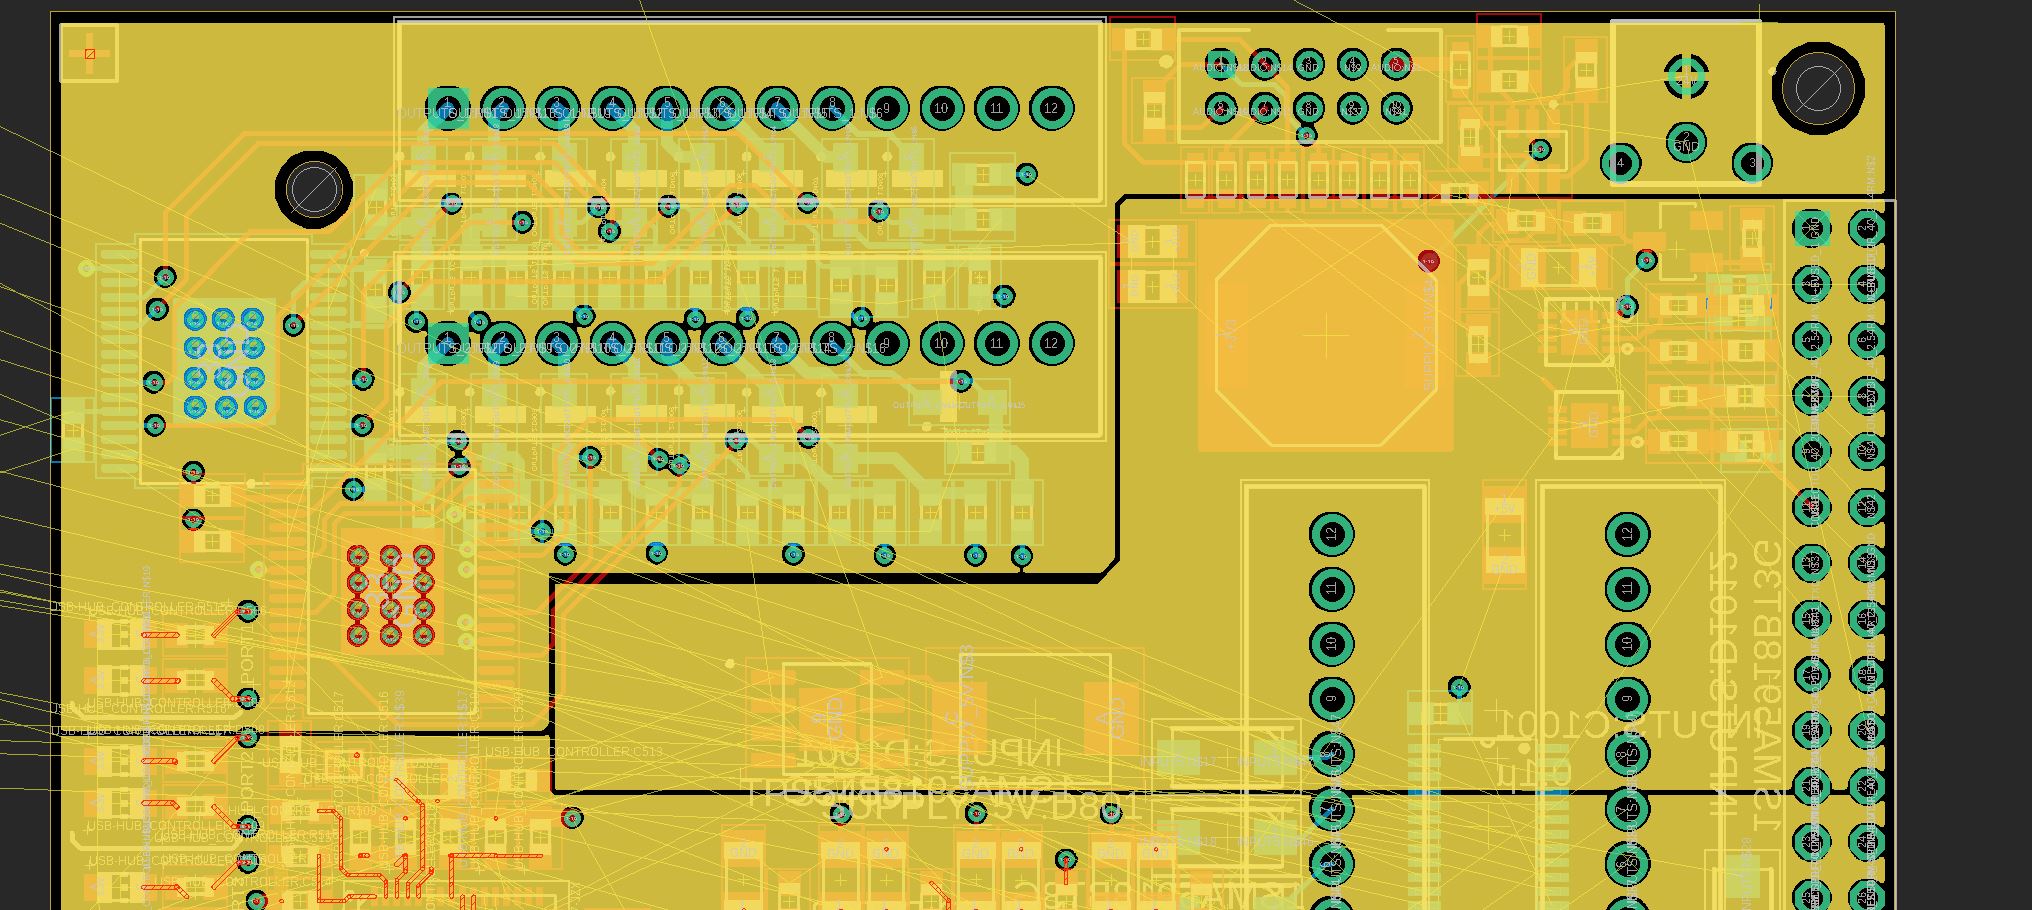Select pad 11 of right vertical INPUTS connector

coord(1627,589)
